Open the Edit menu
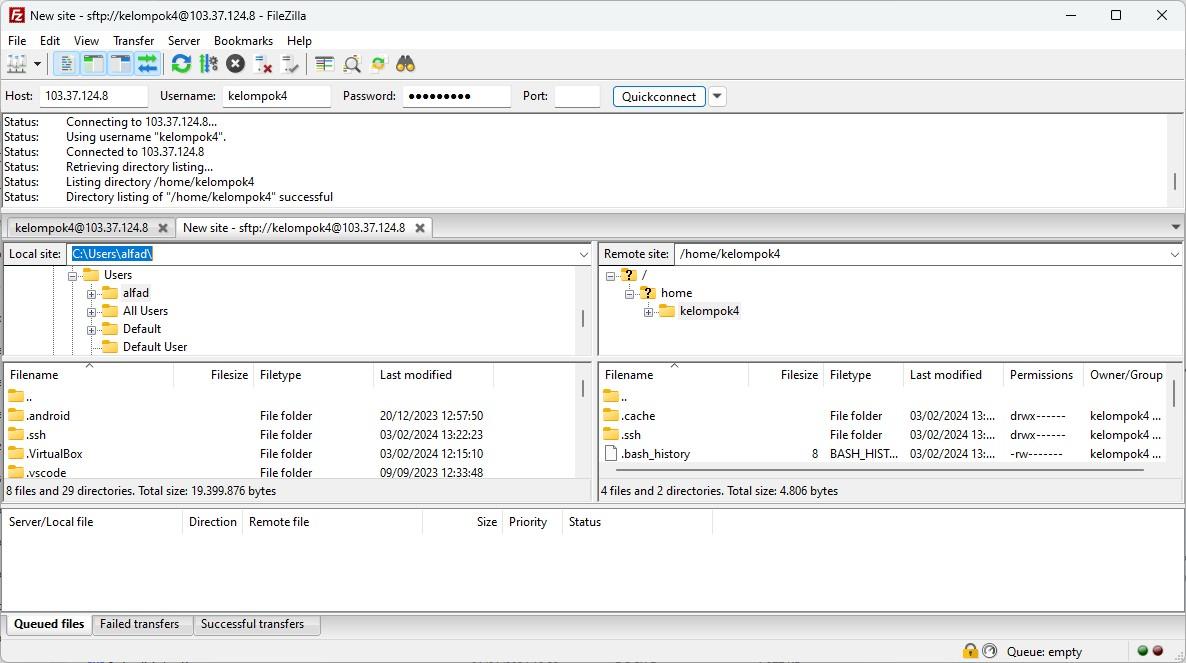 [50, 41]
